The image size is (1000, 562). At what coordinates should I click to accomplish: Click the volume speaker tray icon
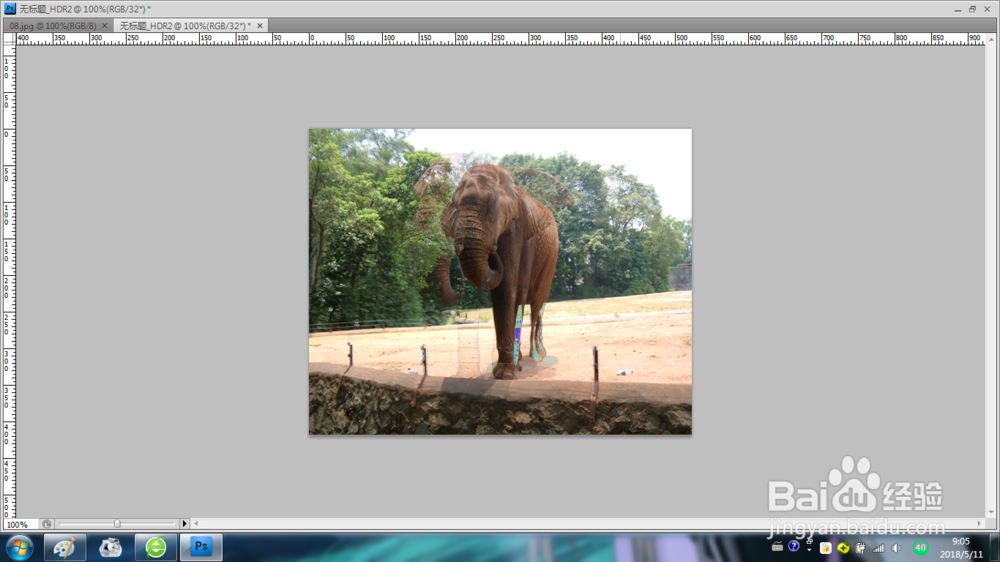[896, 548]
